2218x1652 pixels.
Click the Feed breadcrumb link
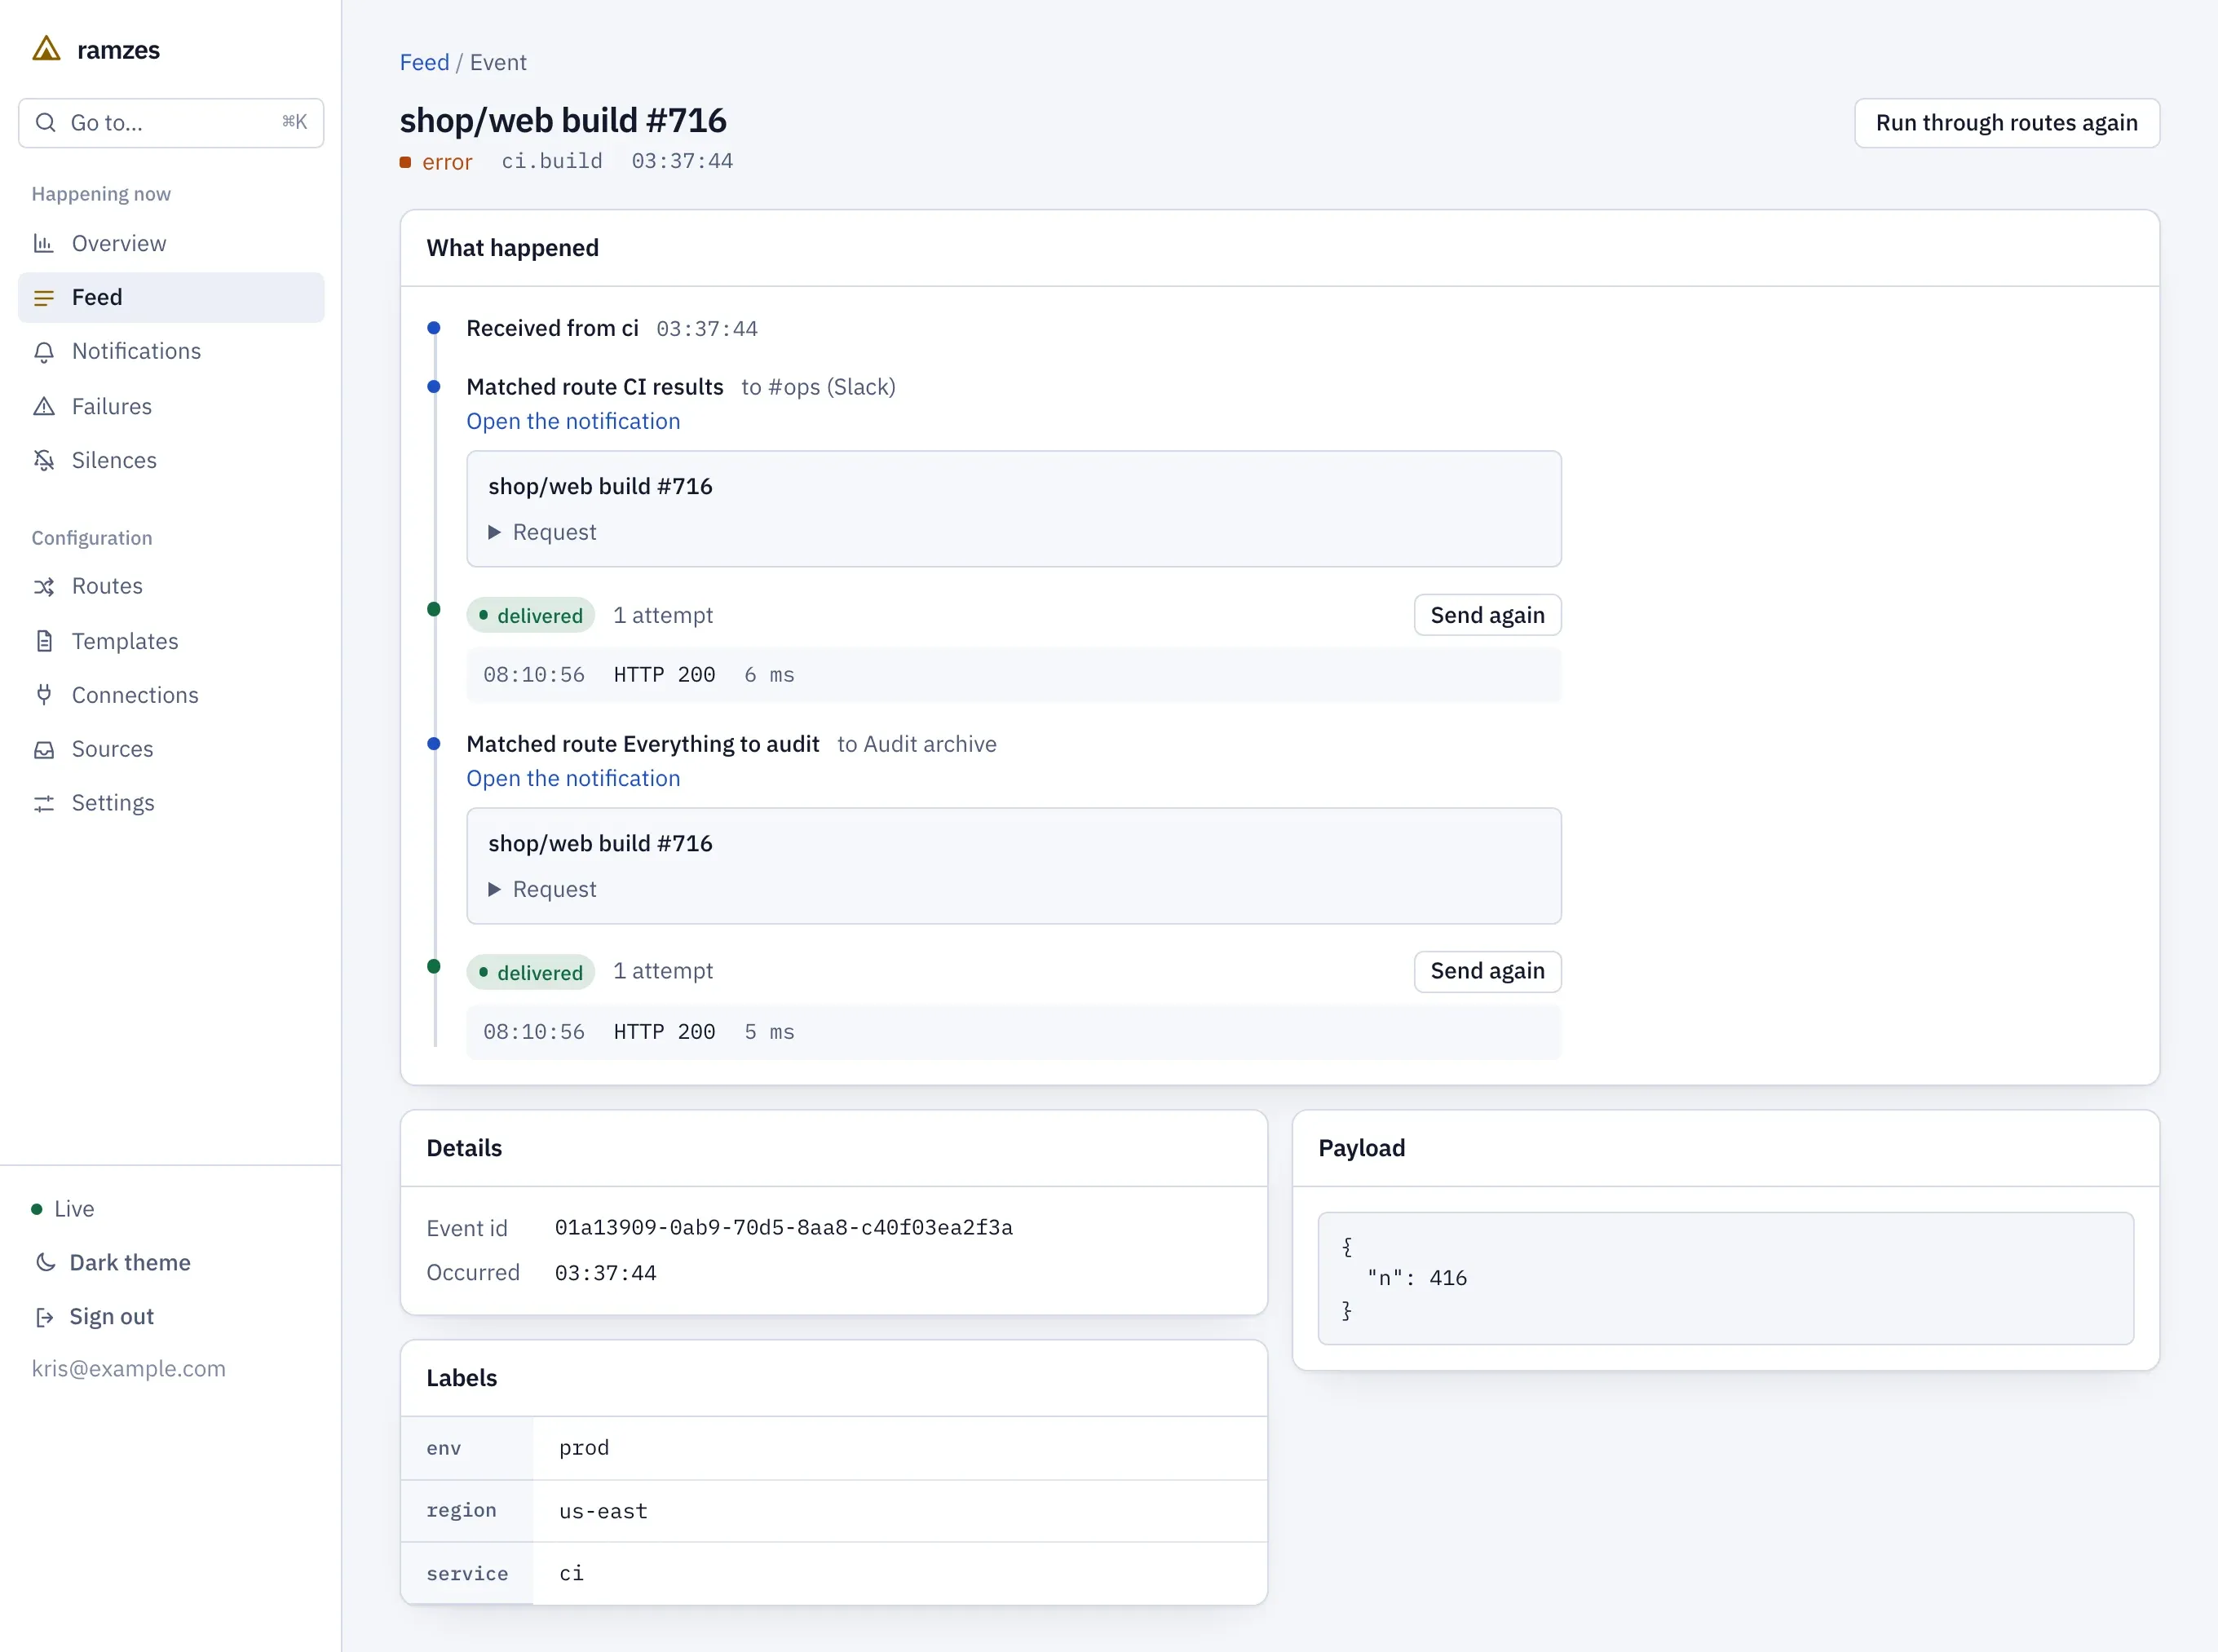pos(424,62)
